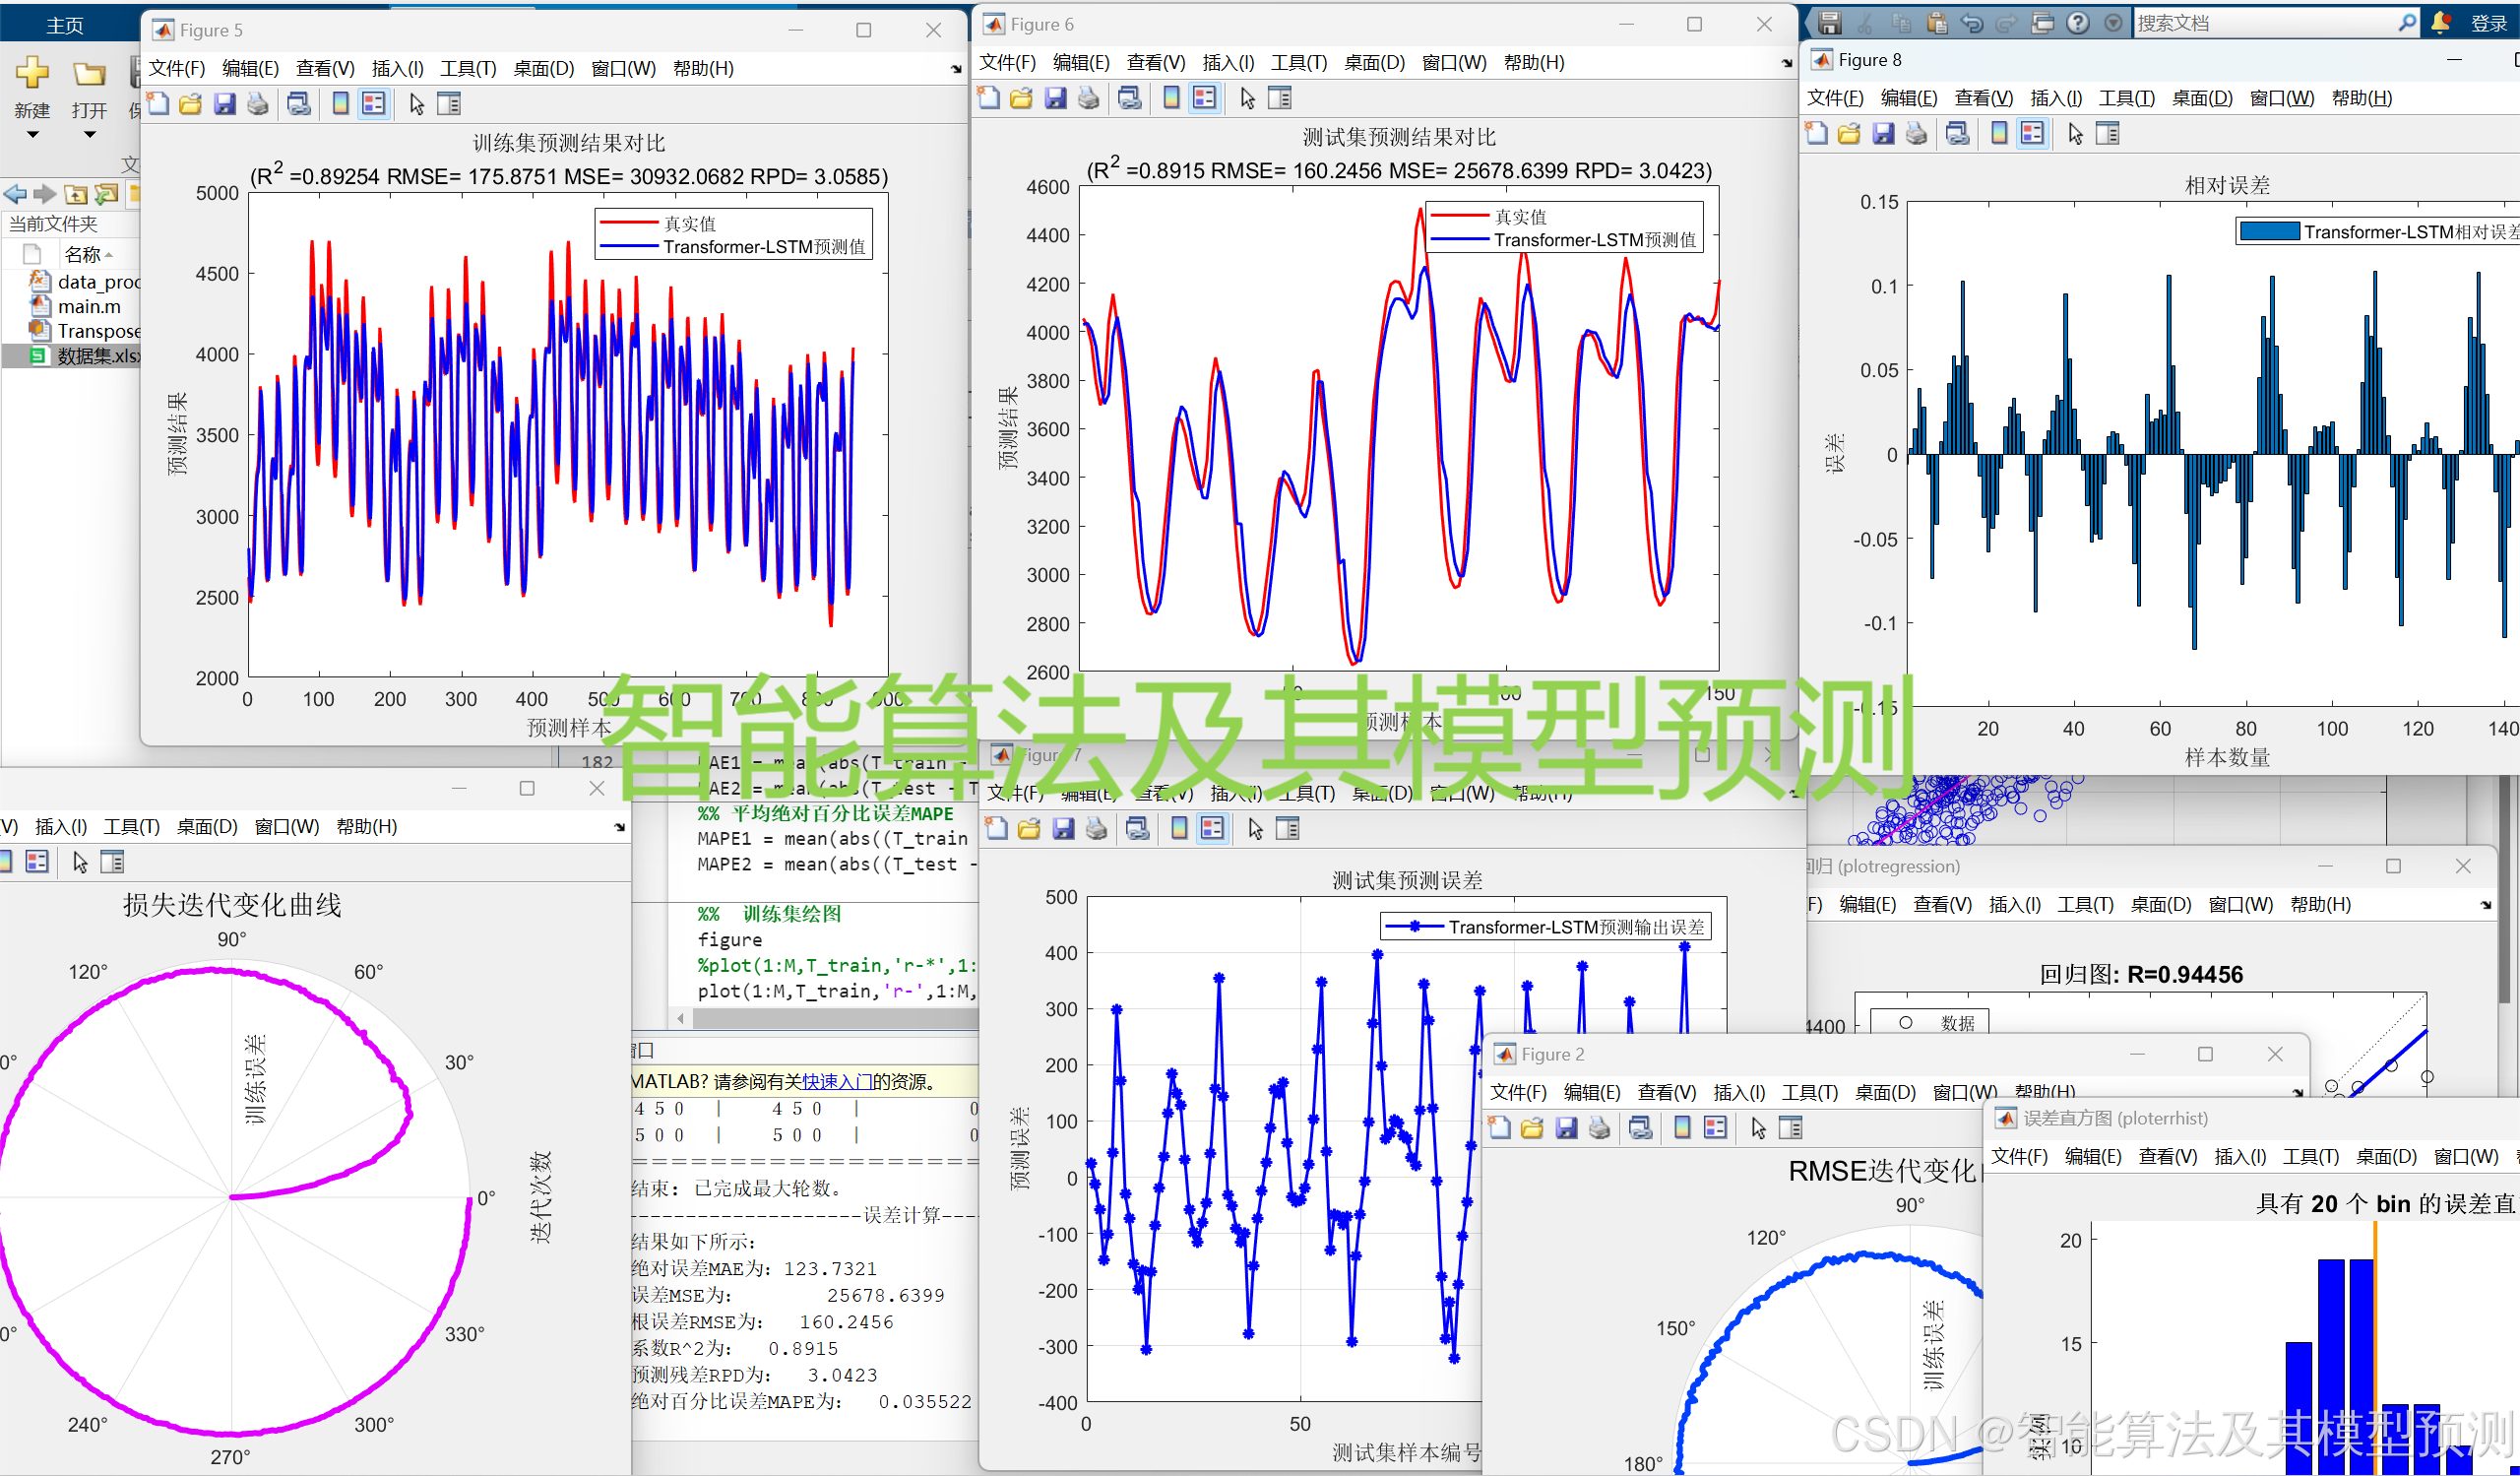
Task: Open the link-plot tool in Figure 6
Action: point(1130,97)
